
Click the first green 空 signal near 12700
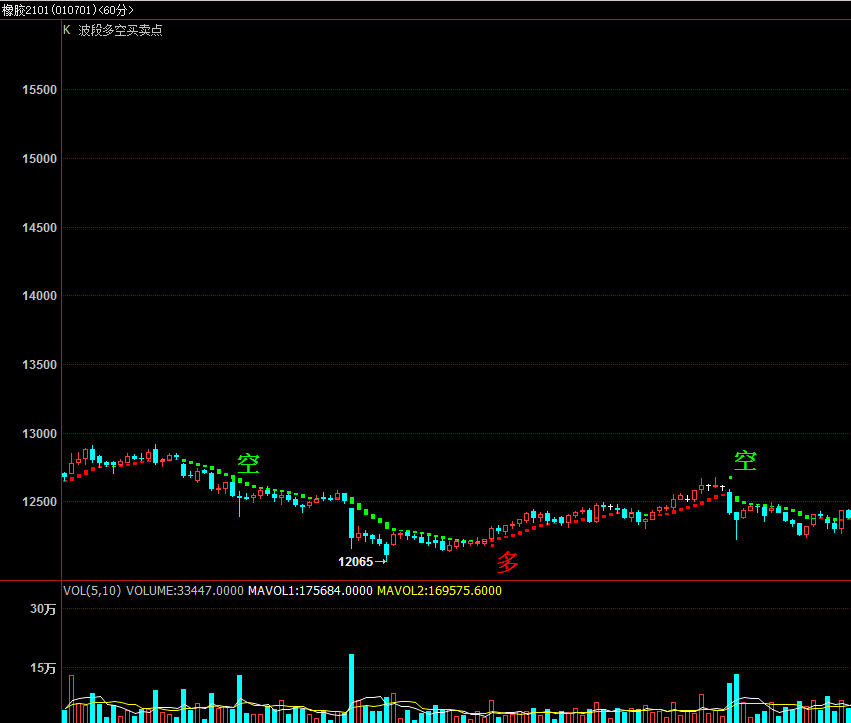249,464
